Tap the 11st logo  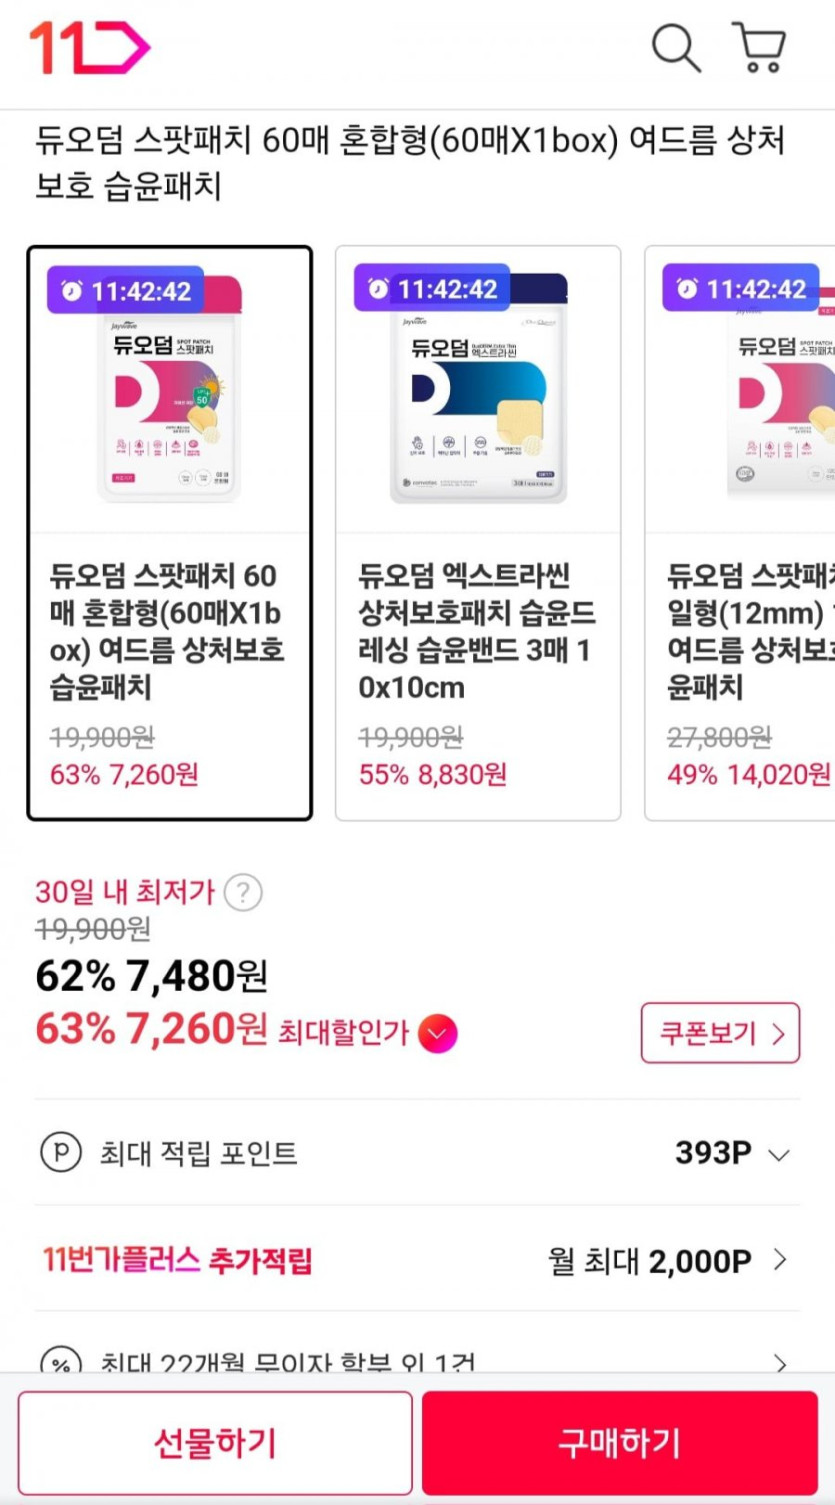(89, 47)
